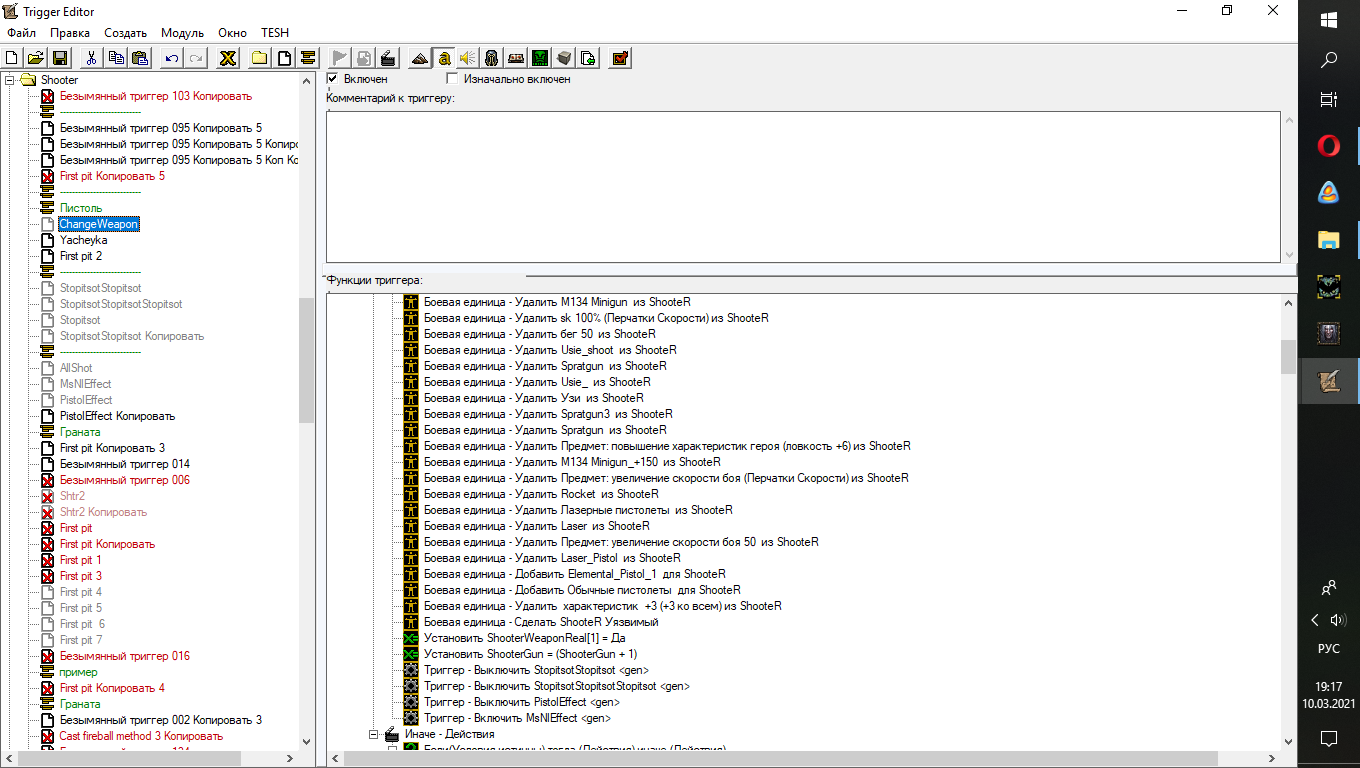The height and width of the screenshot is (768, 1360).
Task: Toggle the 'Включен' checkbox
Action: (x=333, y=78)
